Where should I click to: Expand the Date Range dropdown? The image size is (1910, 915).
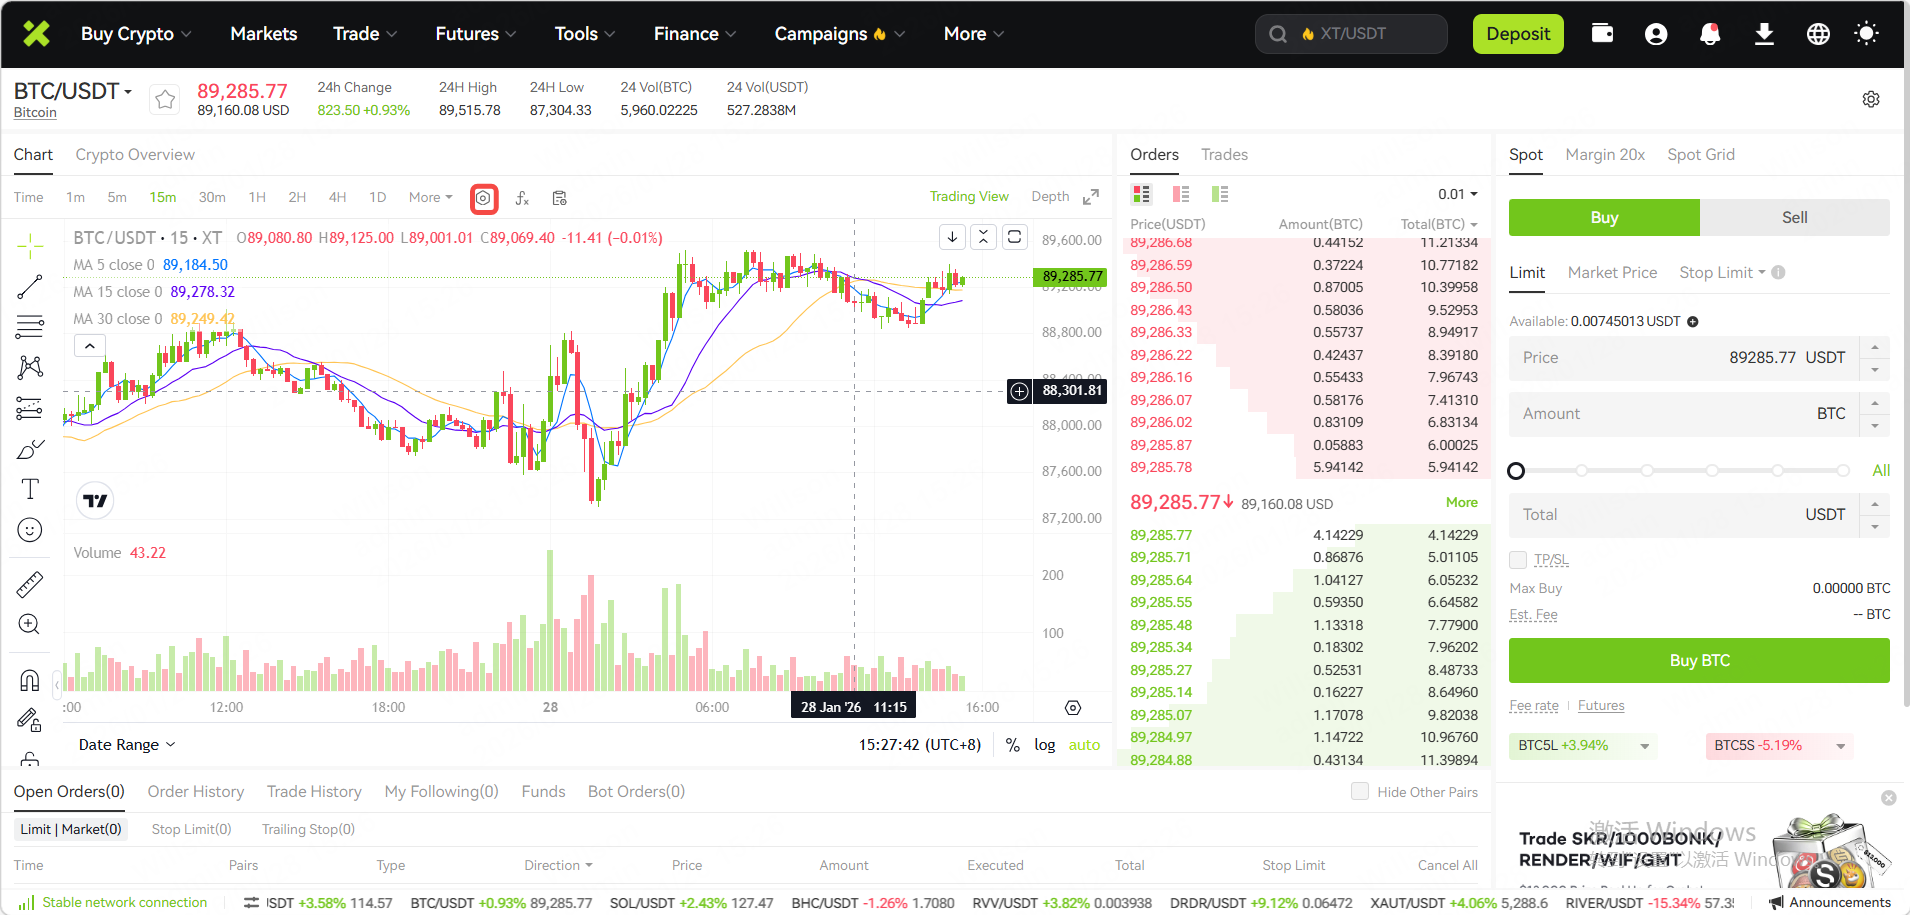coord(127,745)
